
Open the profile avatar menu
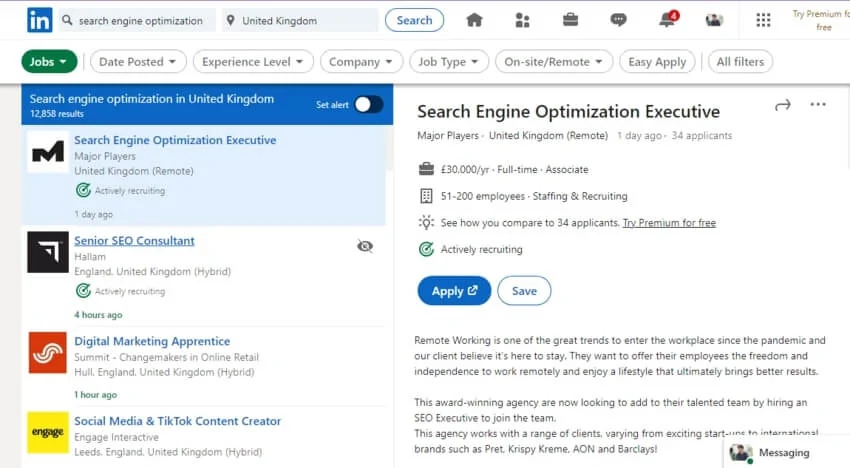coord(714,20)
